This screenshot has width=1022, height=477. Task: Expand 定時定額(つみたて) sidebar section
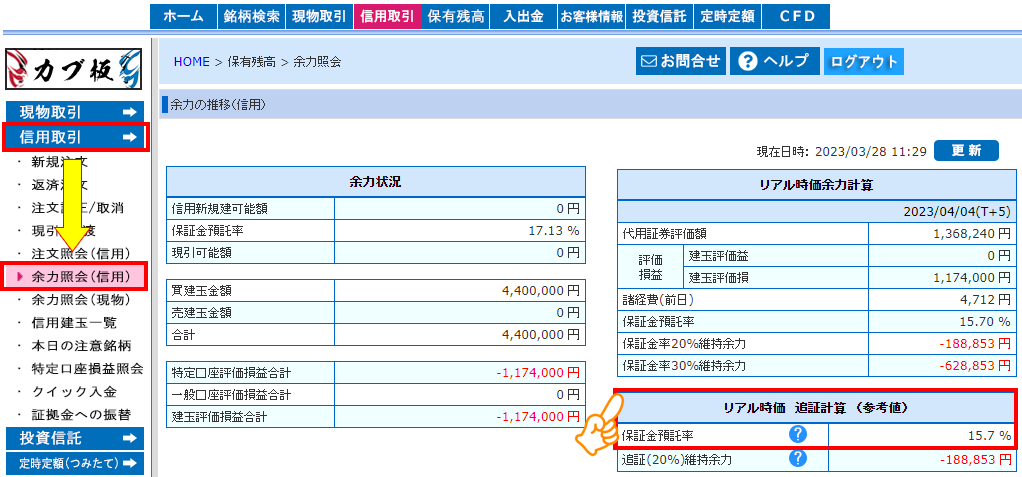tap(75, 463)
